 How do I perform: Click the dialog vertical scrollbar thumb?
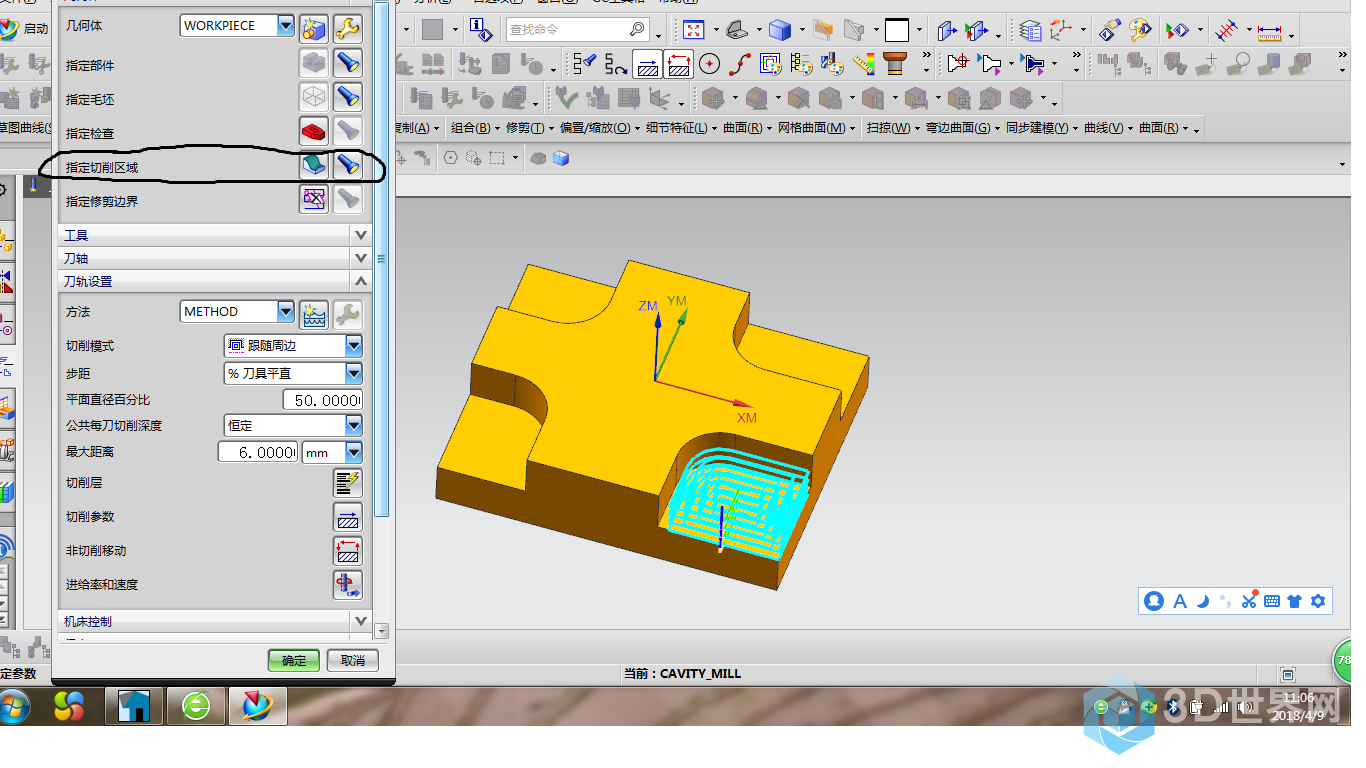[x=381, y=260]
